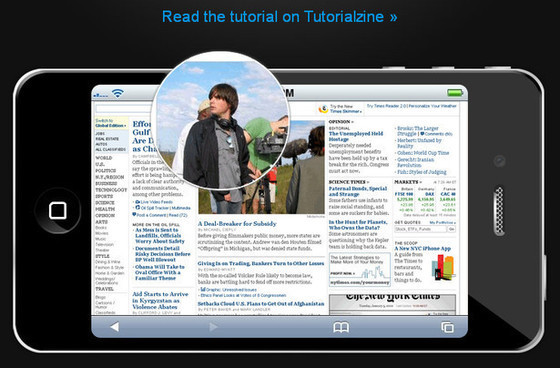This screenshot has width=560, height=368.
Task: Open A Deal-Breaker for Subsidy headline
Action: click(x=237, y=224)
